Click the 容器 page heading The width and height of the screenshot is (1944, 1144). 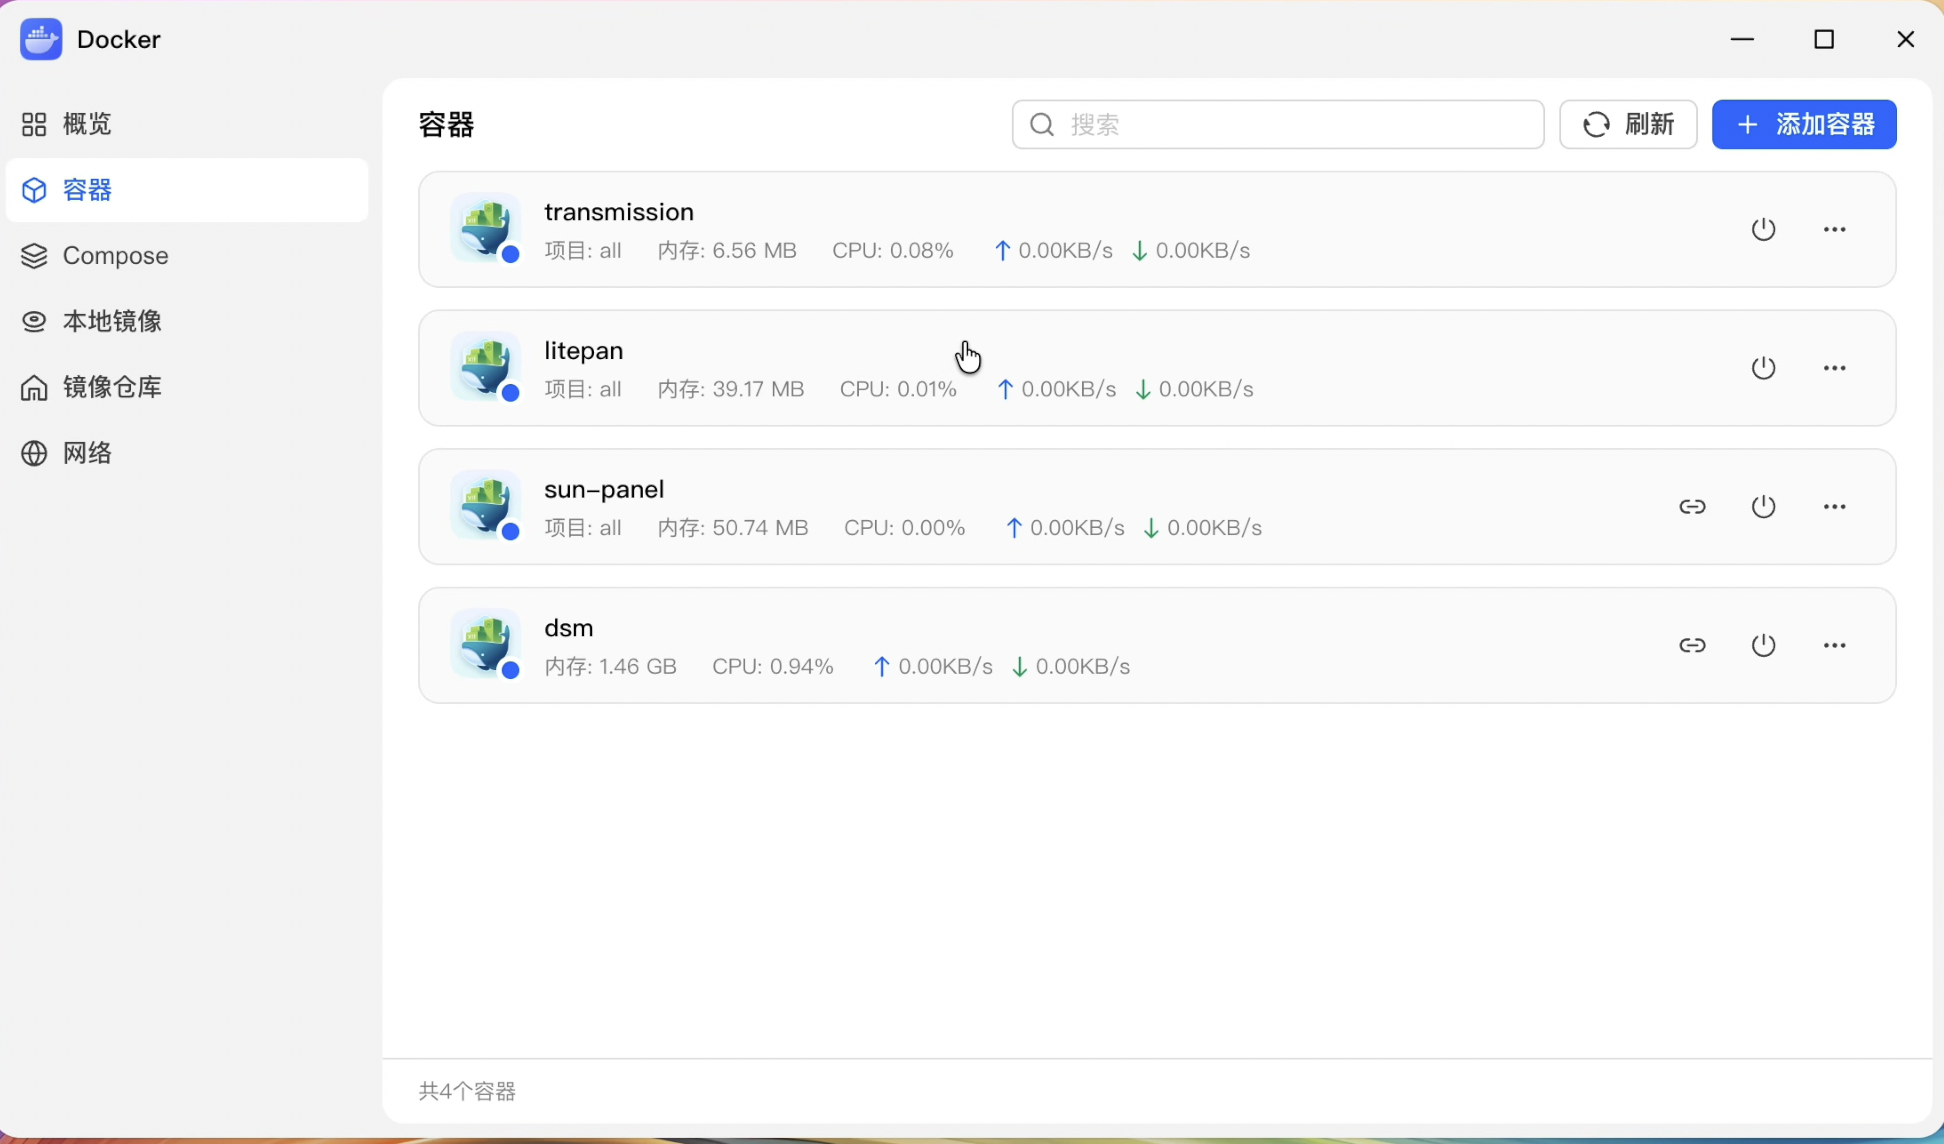pos(446,125)
